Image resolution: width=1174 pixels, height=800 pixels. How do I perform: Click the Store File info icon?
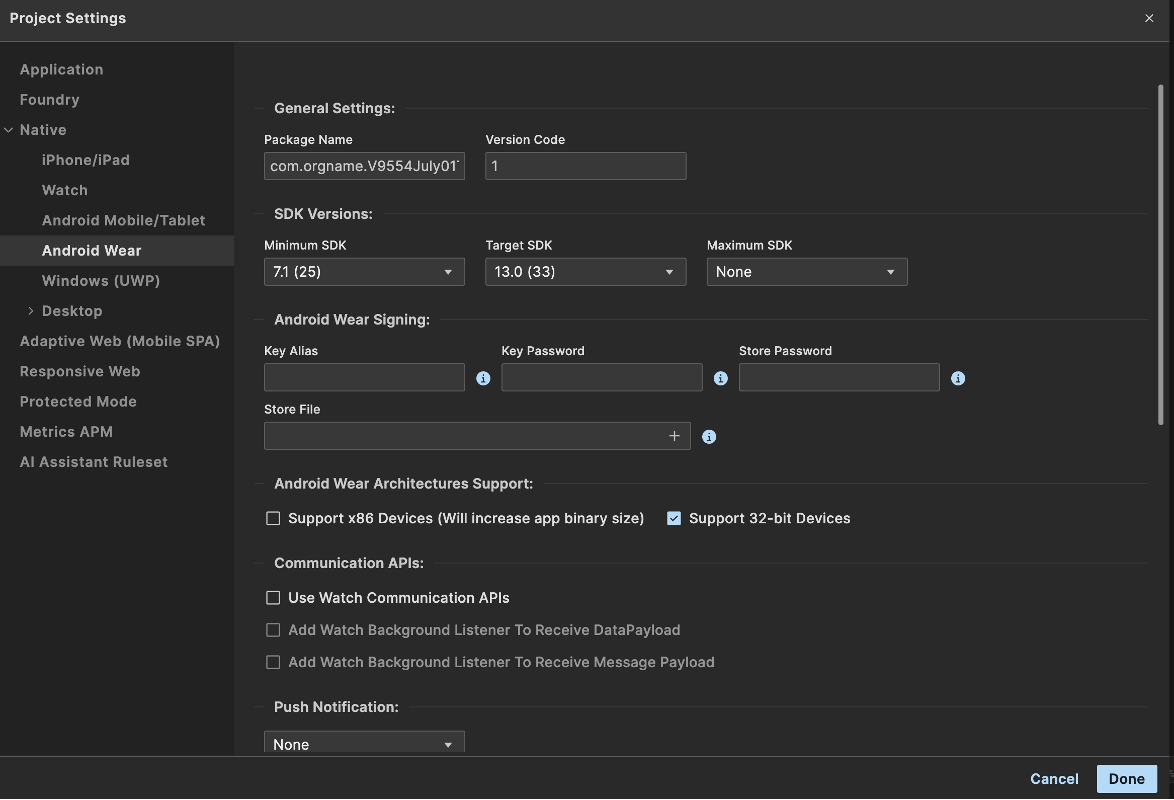coord(709,437)
